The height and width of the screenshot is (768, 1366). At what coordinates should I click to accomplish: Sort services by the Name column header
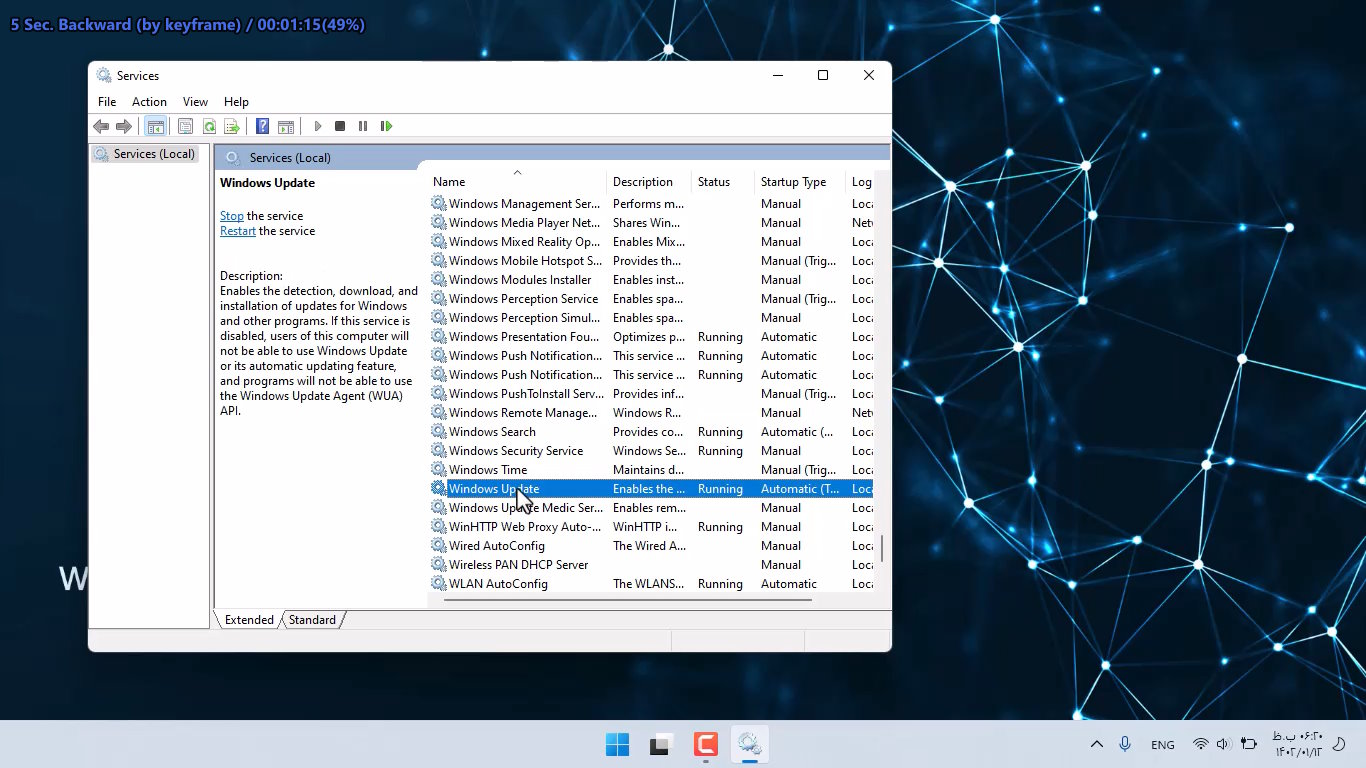tap(517, 182)
